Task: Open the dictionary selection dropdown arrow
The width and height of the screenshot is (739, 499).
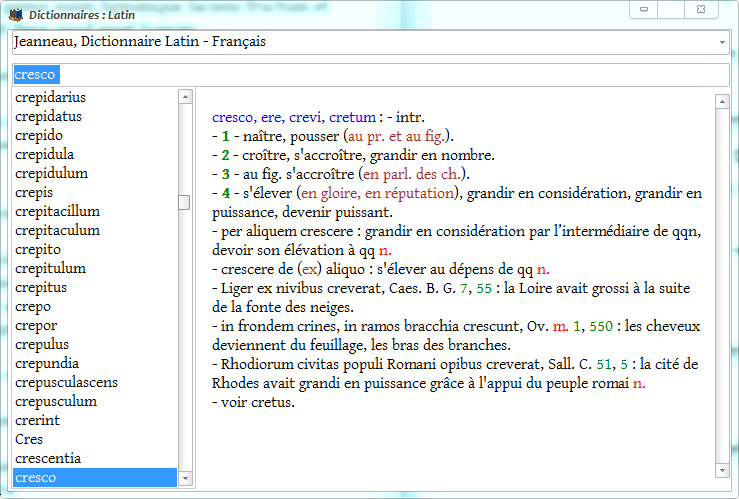Action: [722, 42]
